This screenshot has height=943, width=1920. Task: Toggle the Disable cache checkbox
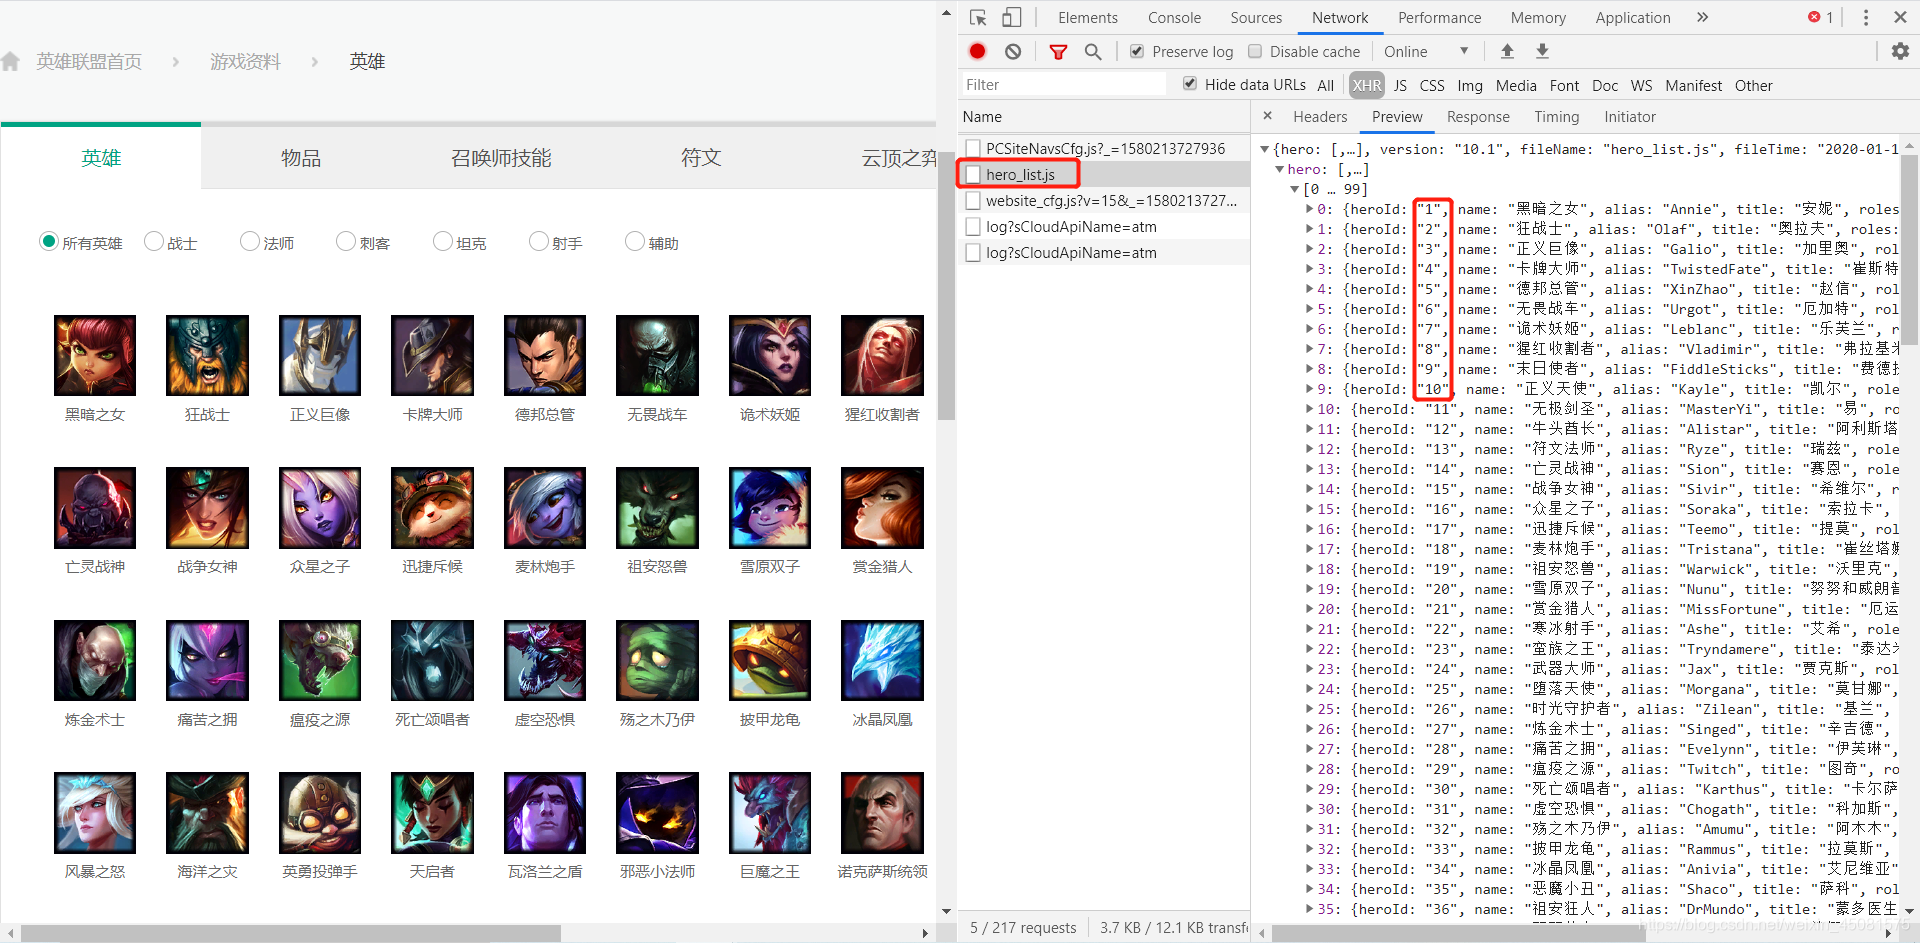tap(1255, 51)
